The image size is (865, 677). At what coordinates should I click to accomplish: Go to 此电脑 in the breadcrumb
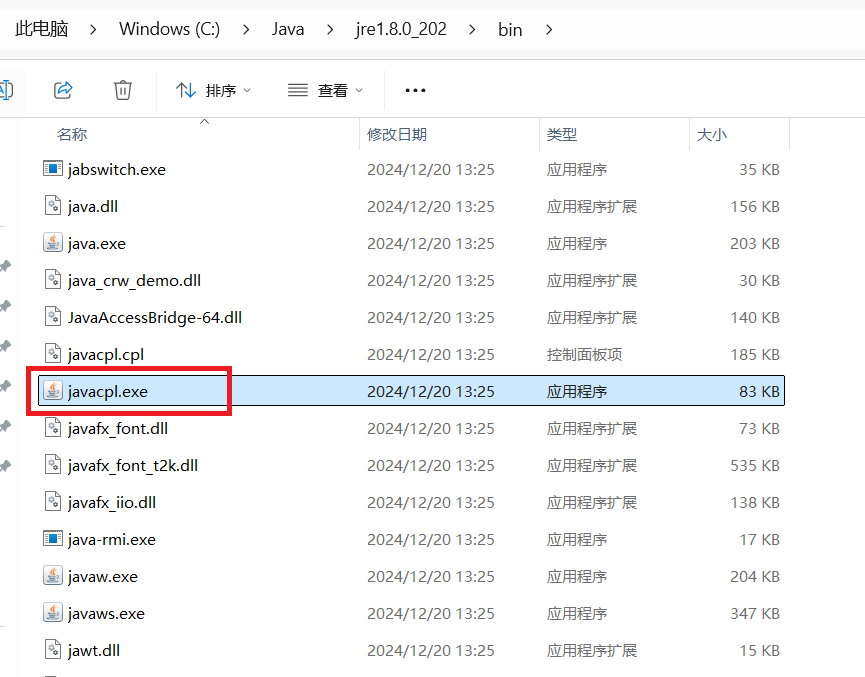point(41,29)
